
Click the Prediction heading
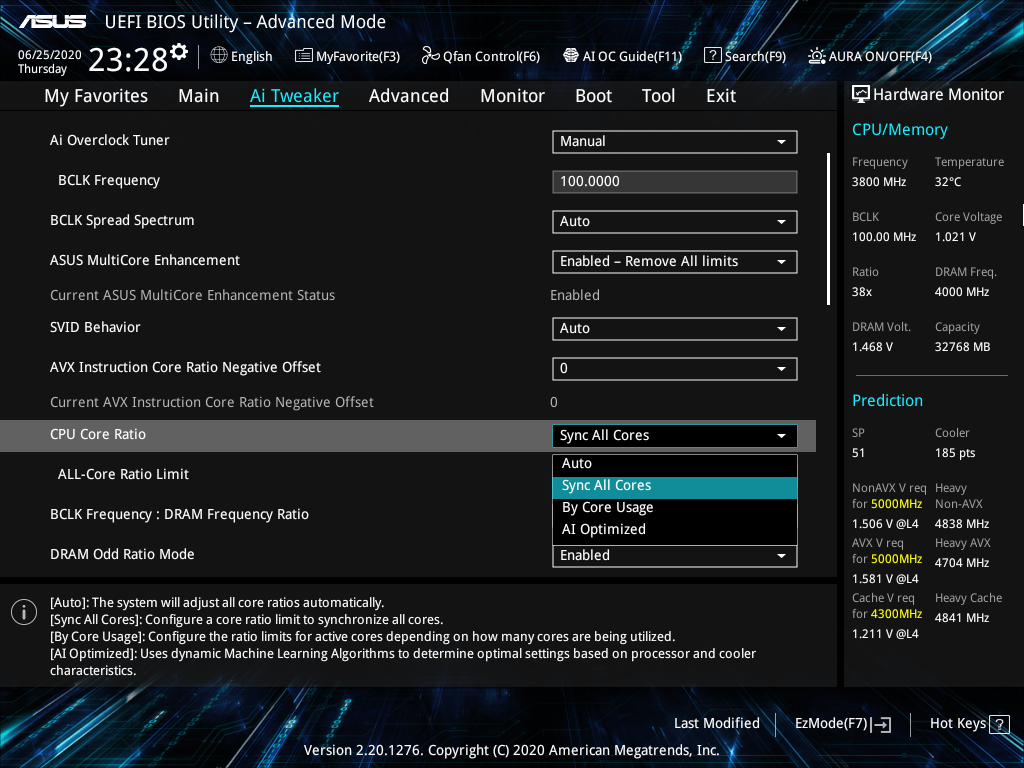(x=887, y=400)
